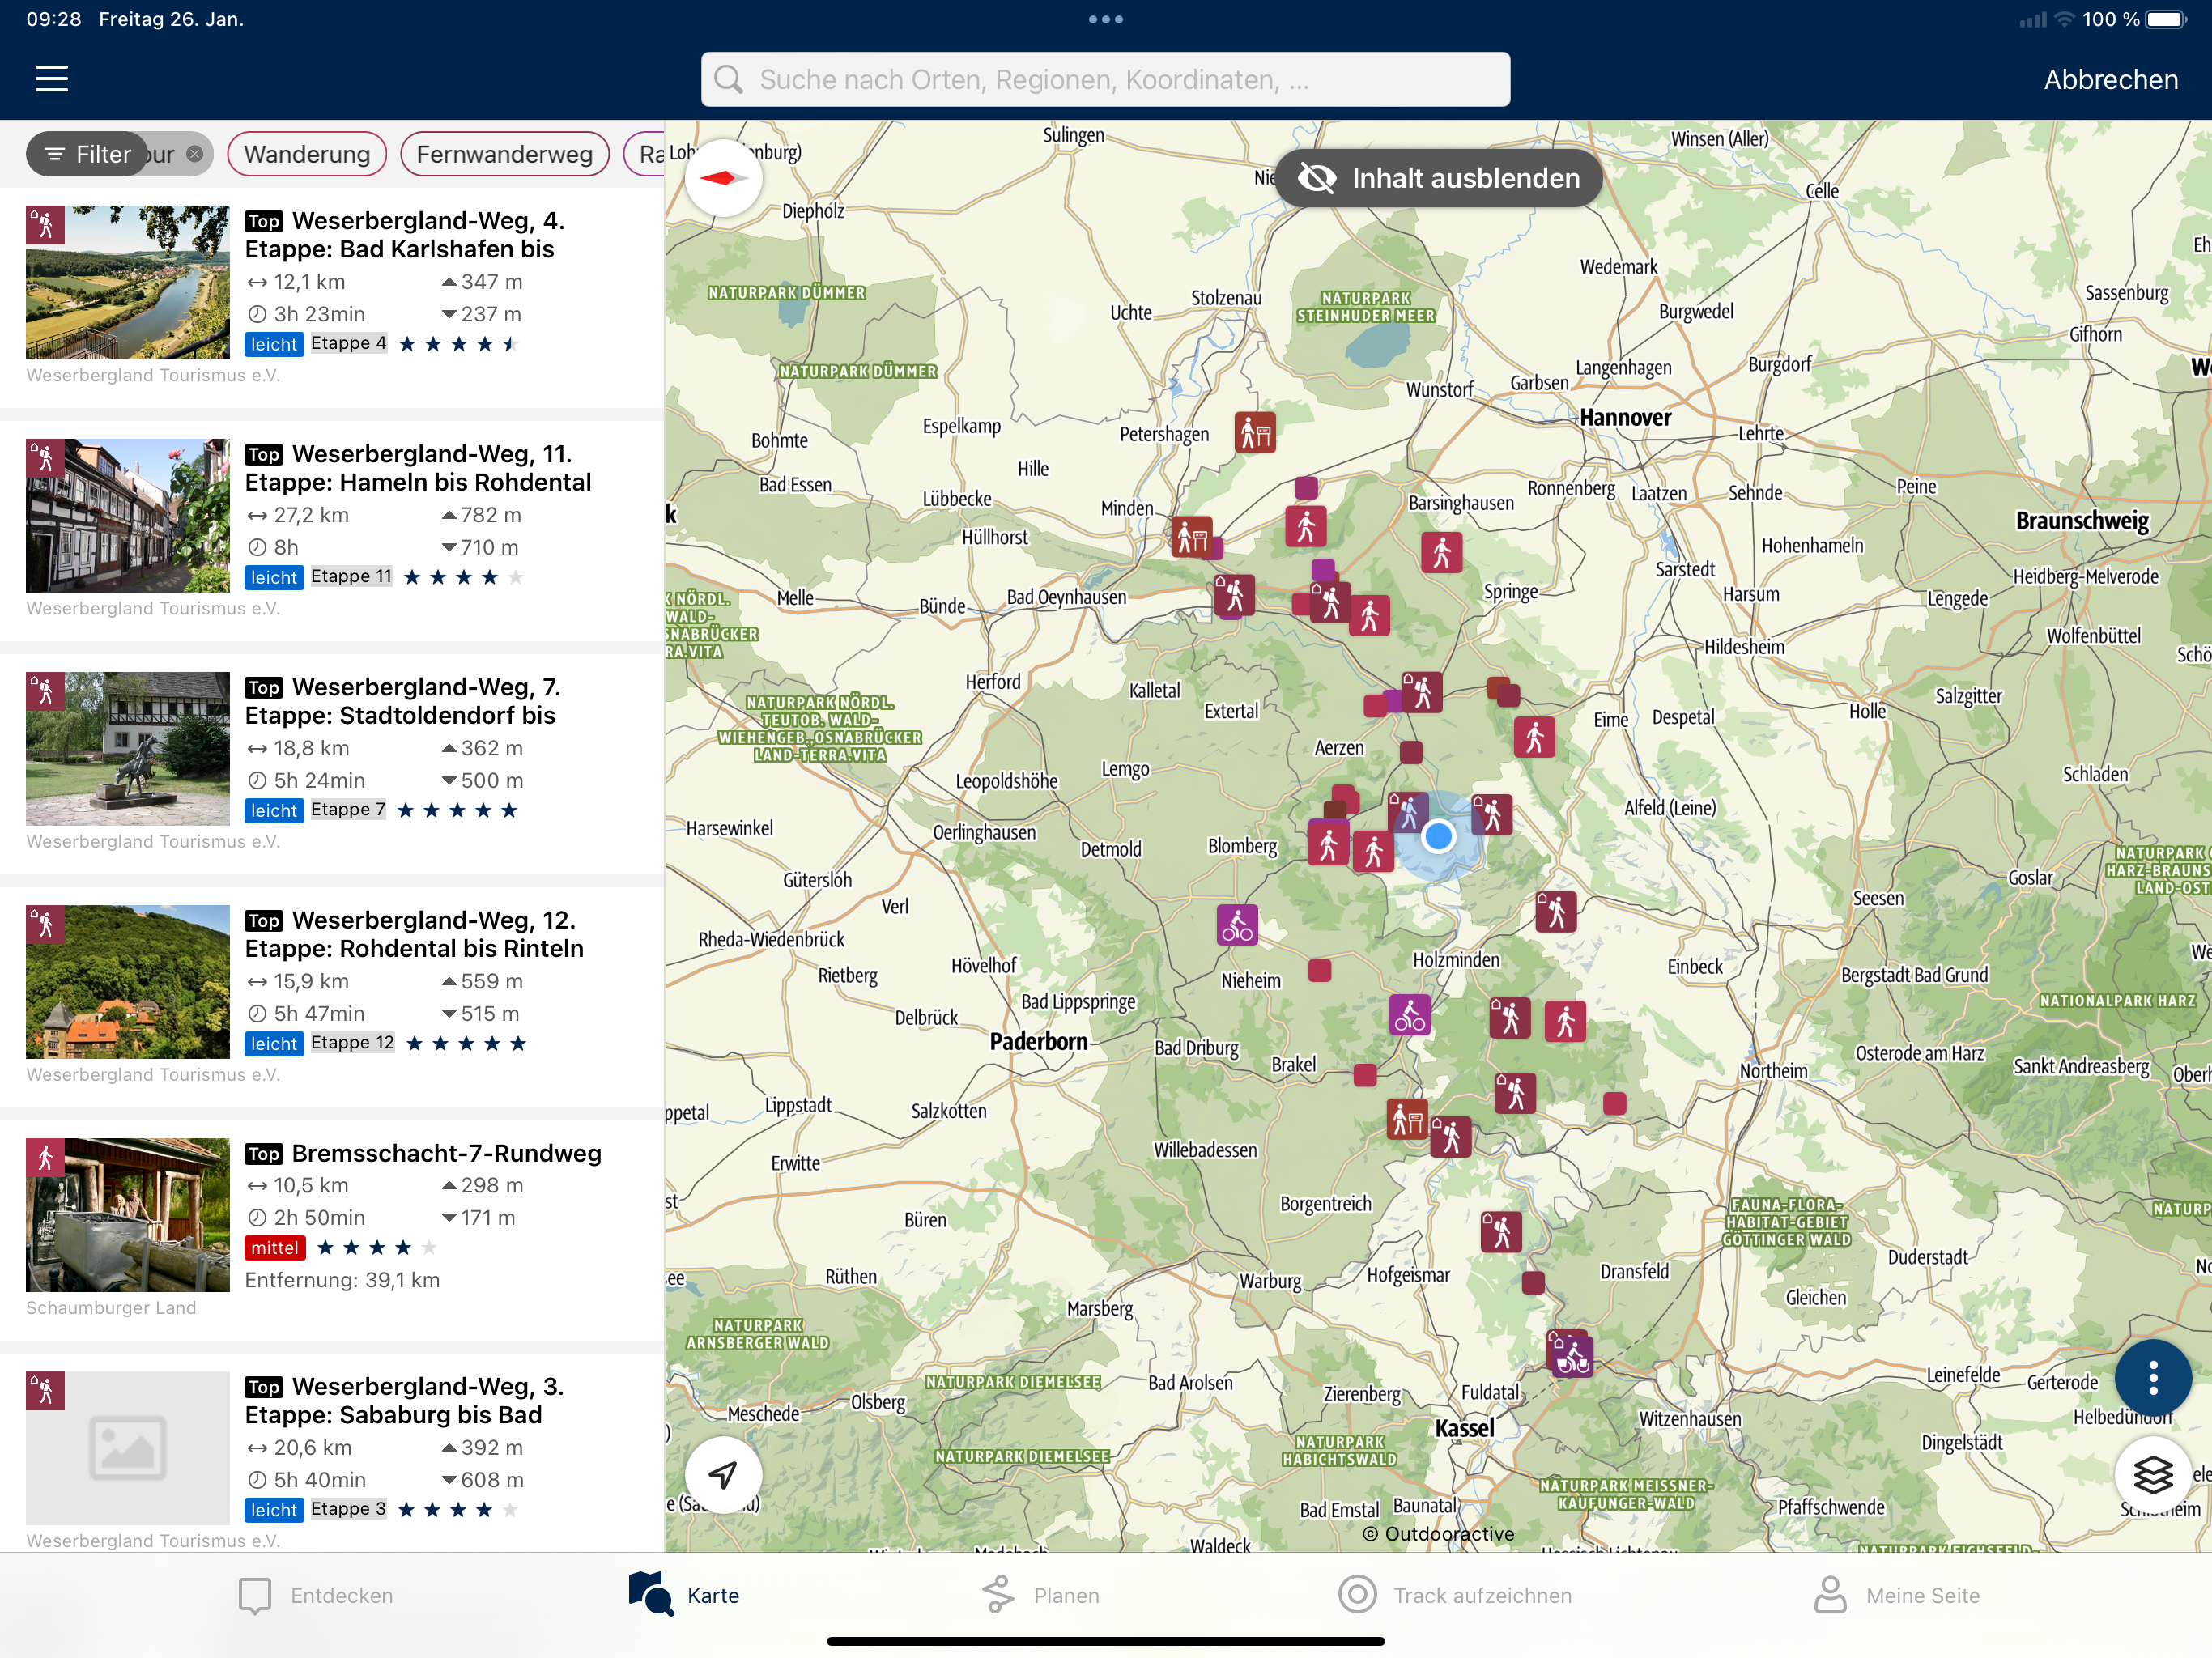Screen dimensions: 2212x1658
Task: Tap the river valley thumbnail of Etappe 4
Action: coord(128,283)
